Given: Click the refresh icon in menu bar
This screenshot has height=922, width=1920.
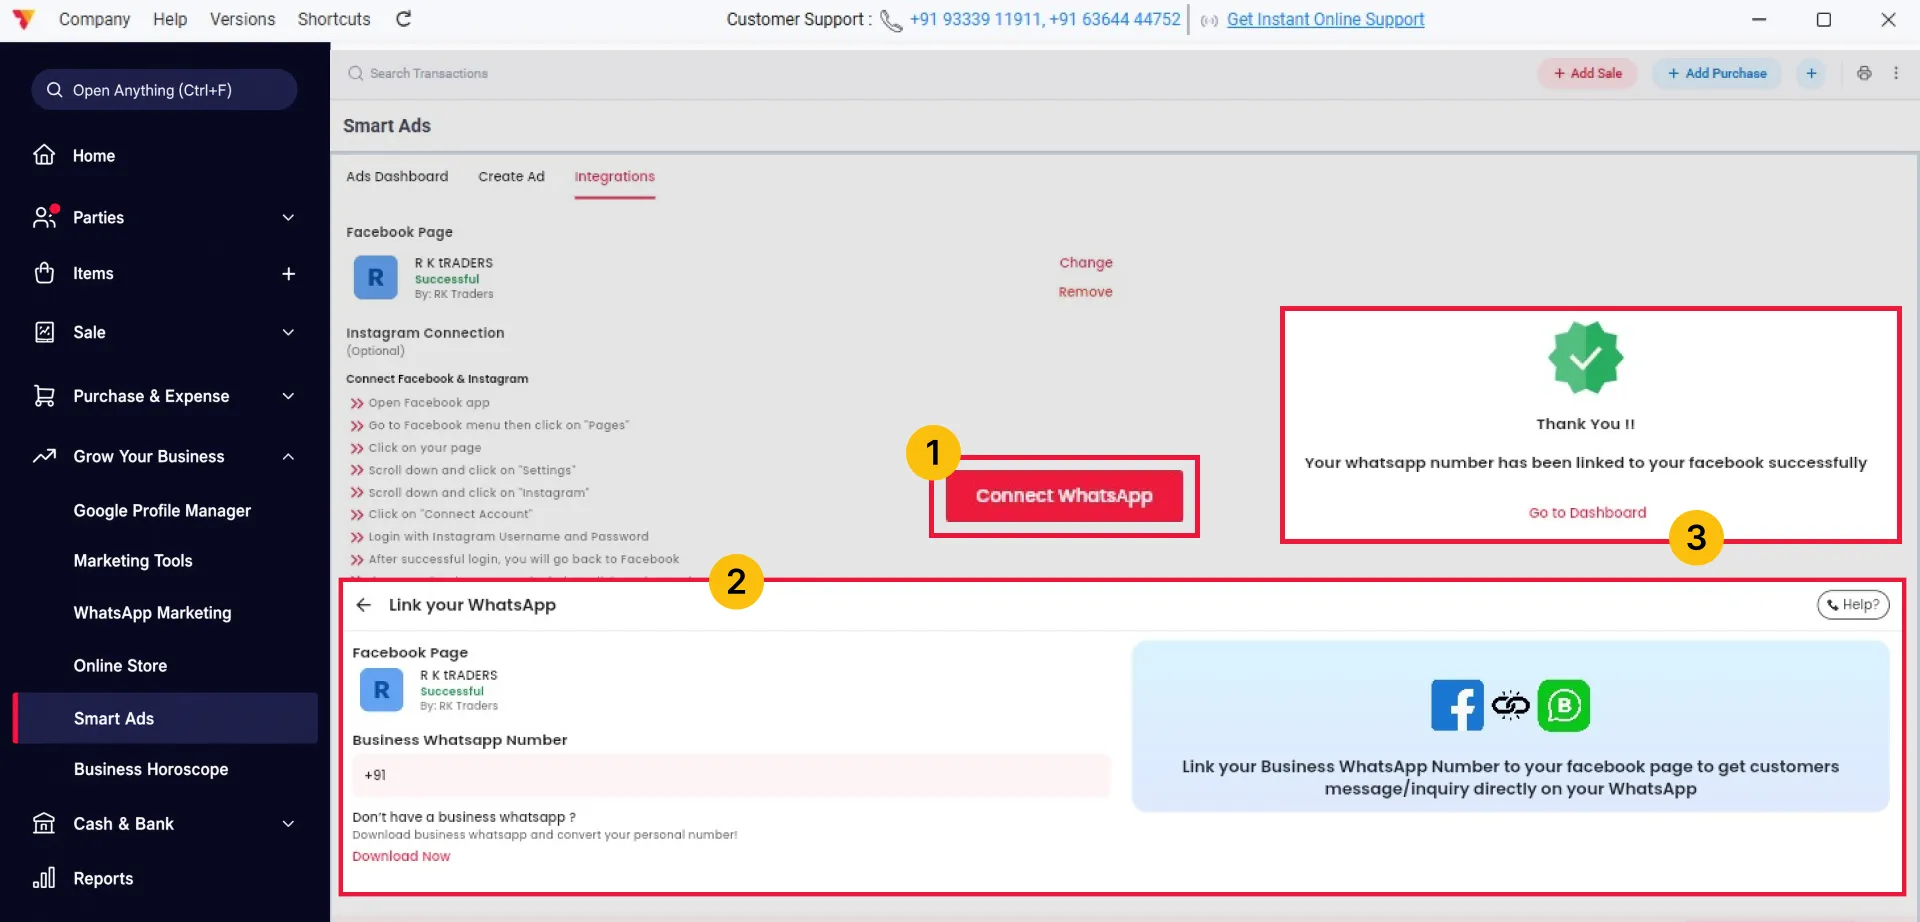Looking at the screenshot, I should pos(404,19).
